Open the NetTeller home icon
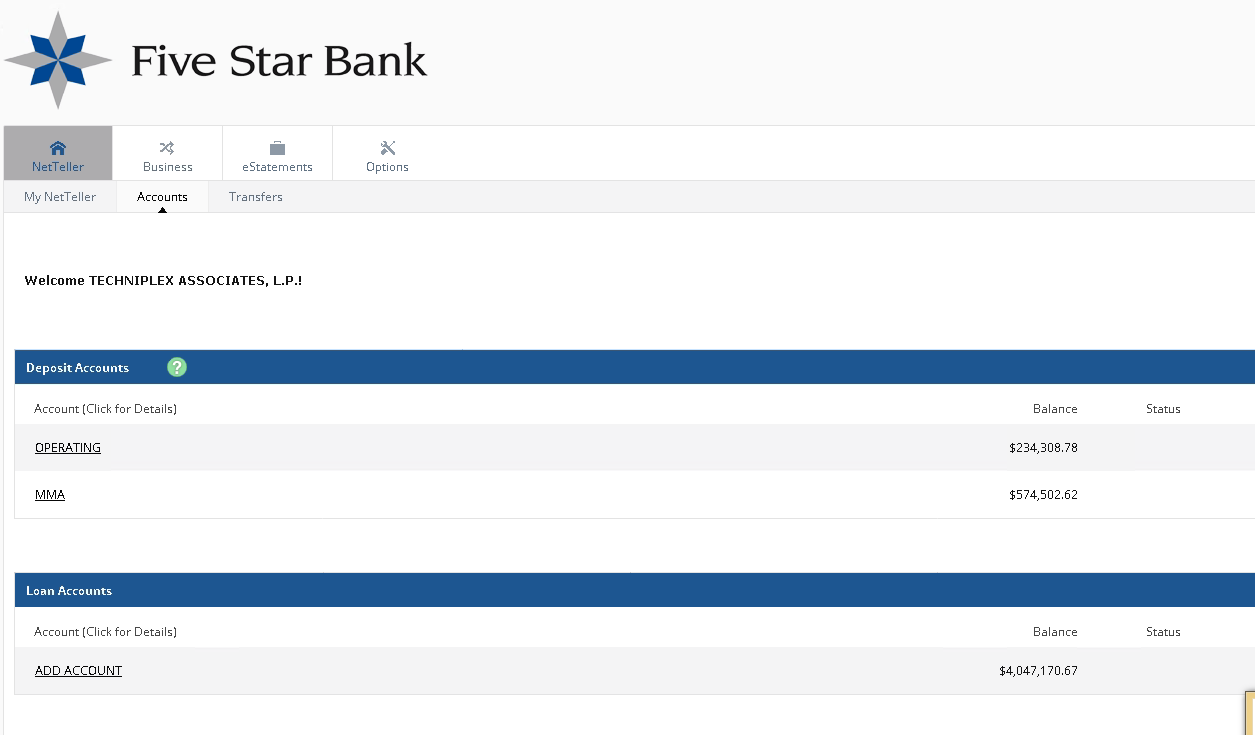 pyautogui.click(x=58, y=148)
